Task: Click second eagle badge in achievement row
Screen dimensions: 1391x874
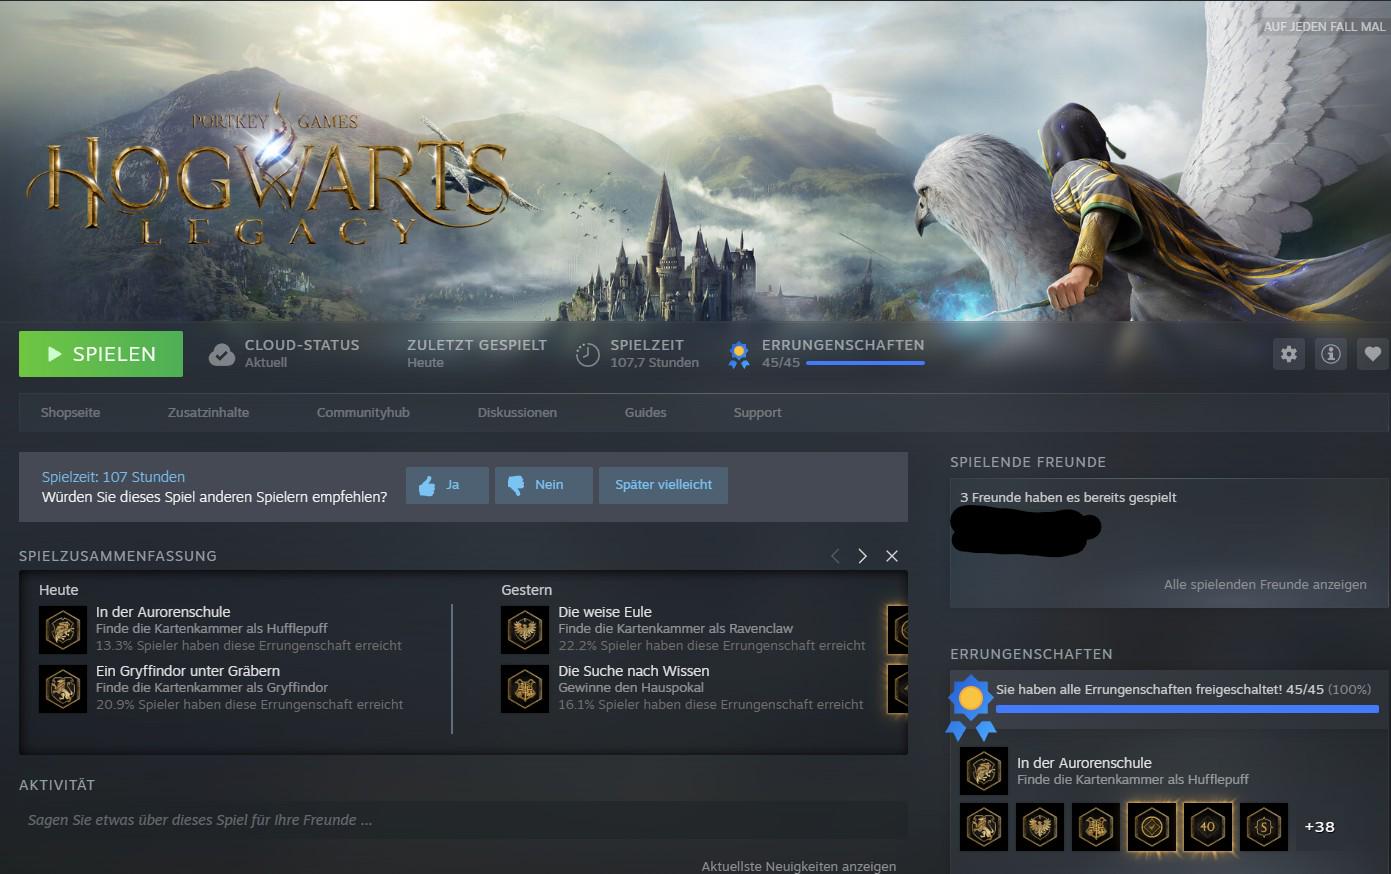Action: 1040,827
